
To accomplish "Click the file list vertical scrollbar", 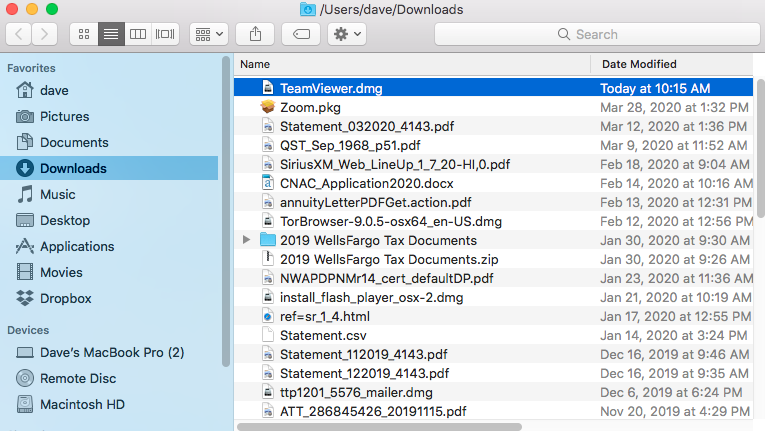I will (761, 148).
